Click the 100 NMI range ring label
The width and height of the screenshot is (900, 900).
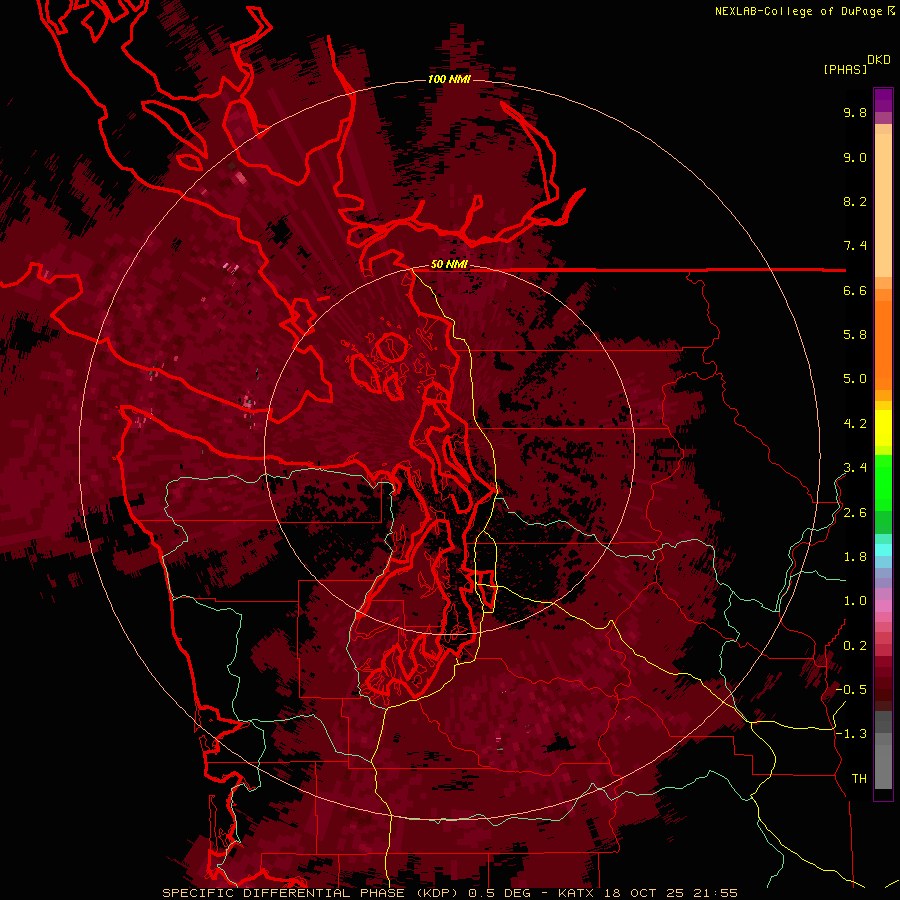point(449,79)
